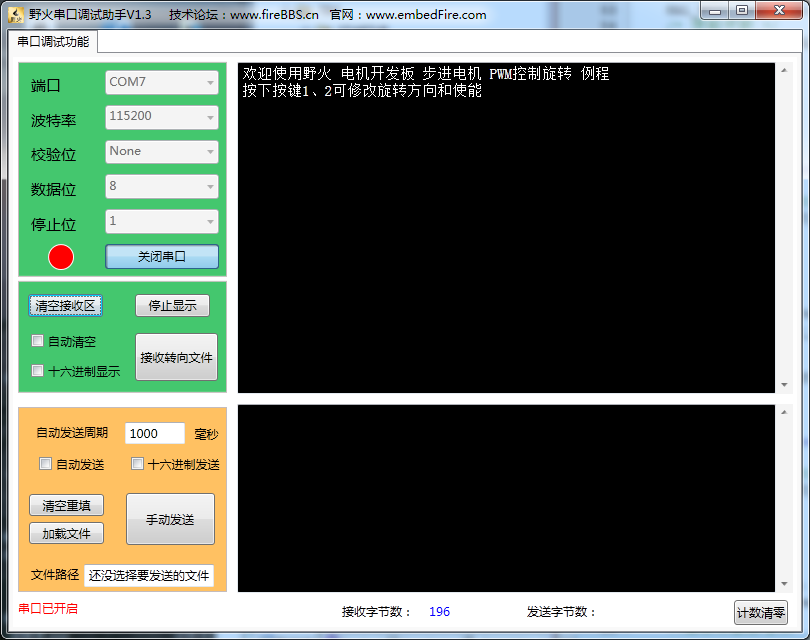Click the send area scroll up arrow
This screenshot has height=640, width=810.
pyautogui.click(x=784, y=412)
